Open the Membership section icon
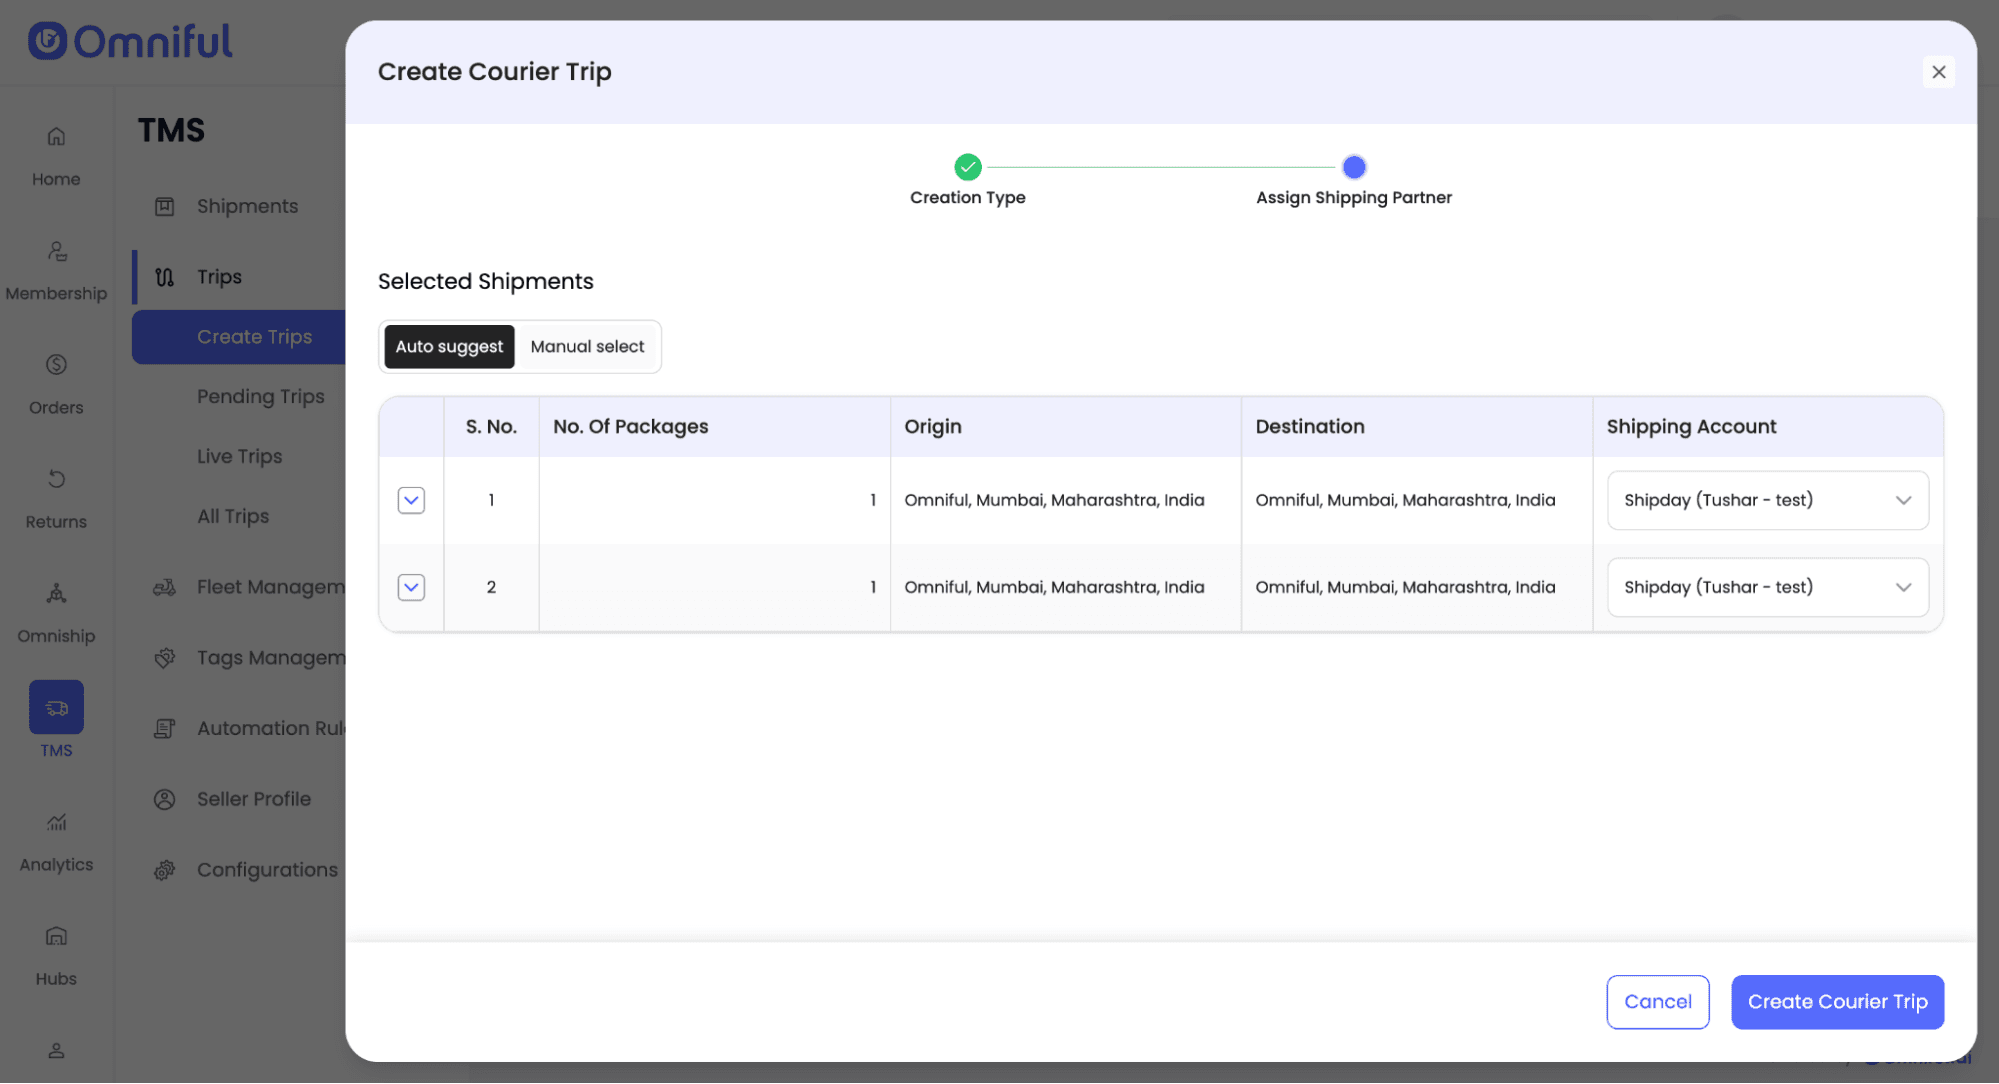 pos(56,251)
